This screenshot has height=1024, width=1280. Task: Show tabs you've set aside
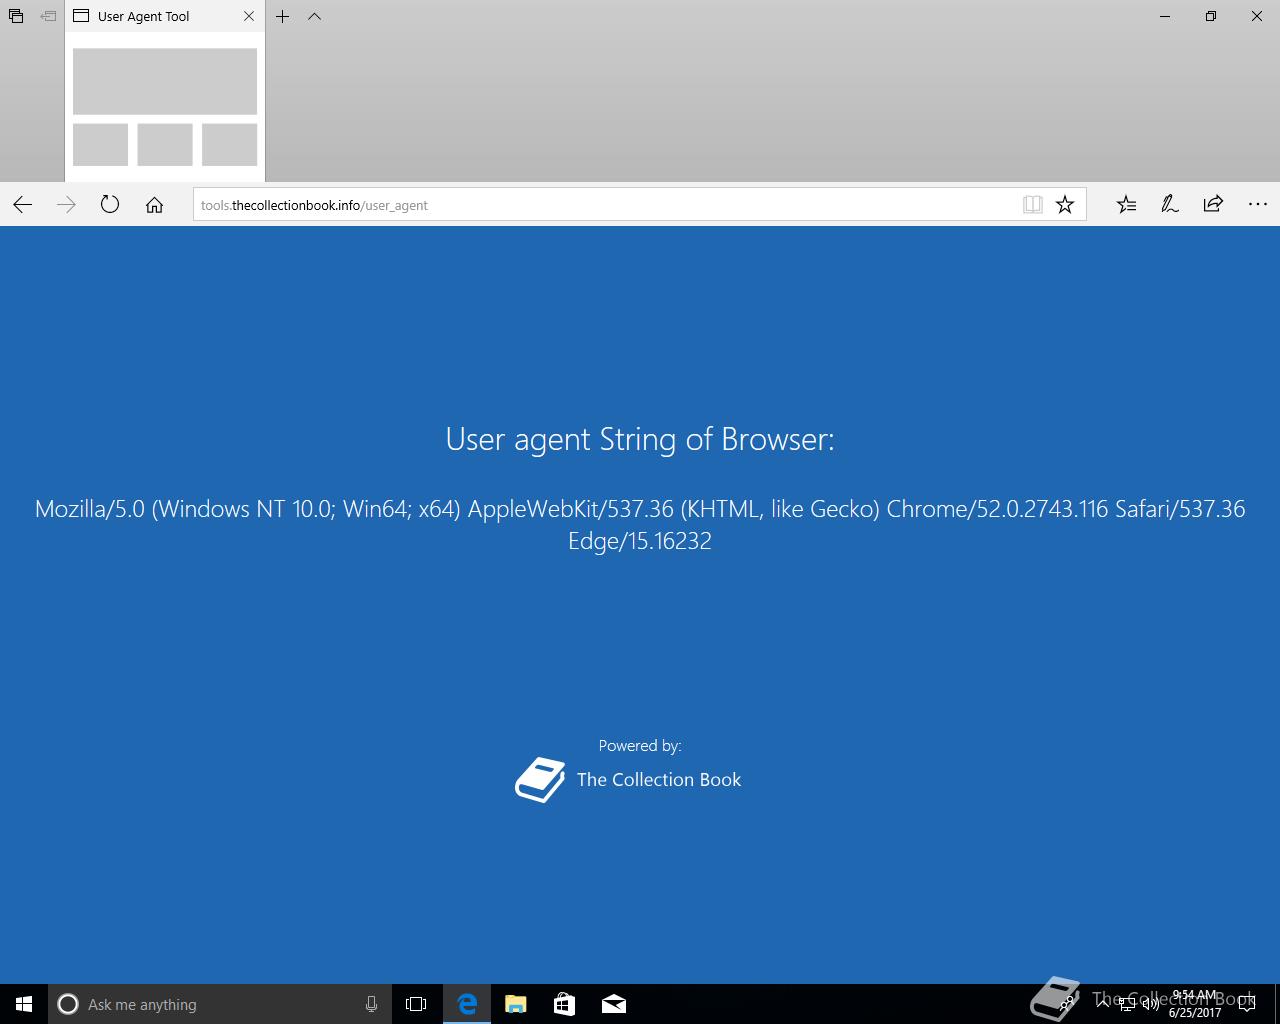click(x=16, y=16)
